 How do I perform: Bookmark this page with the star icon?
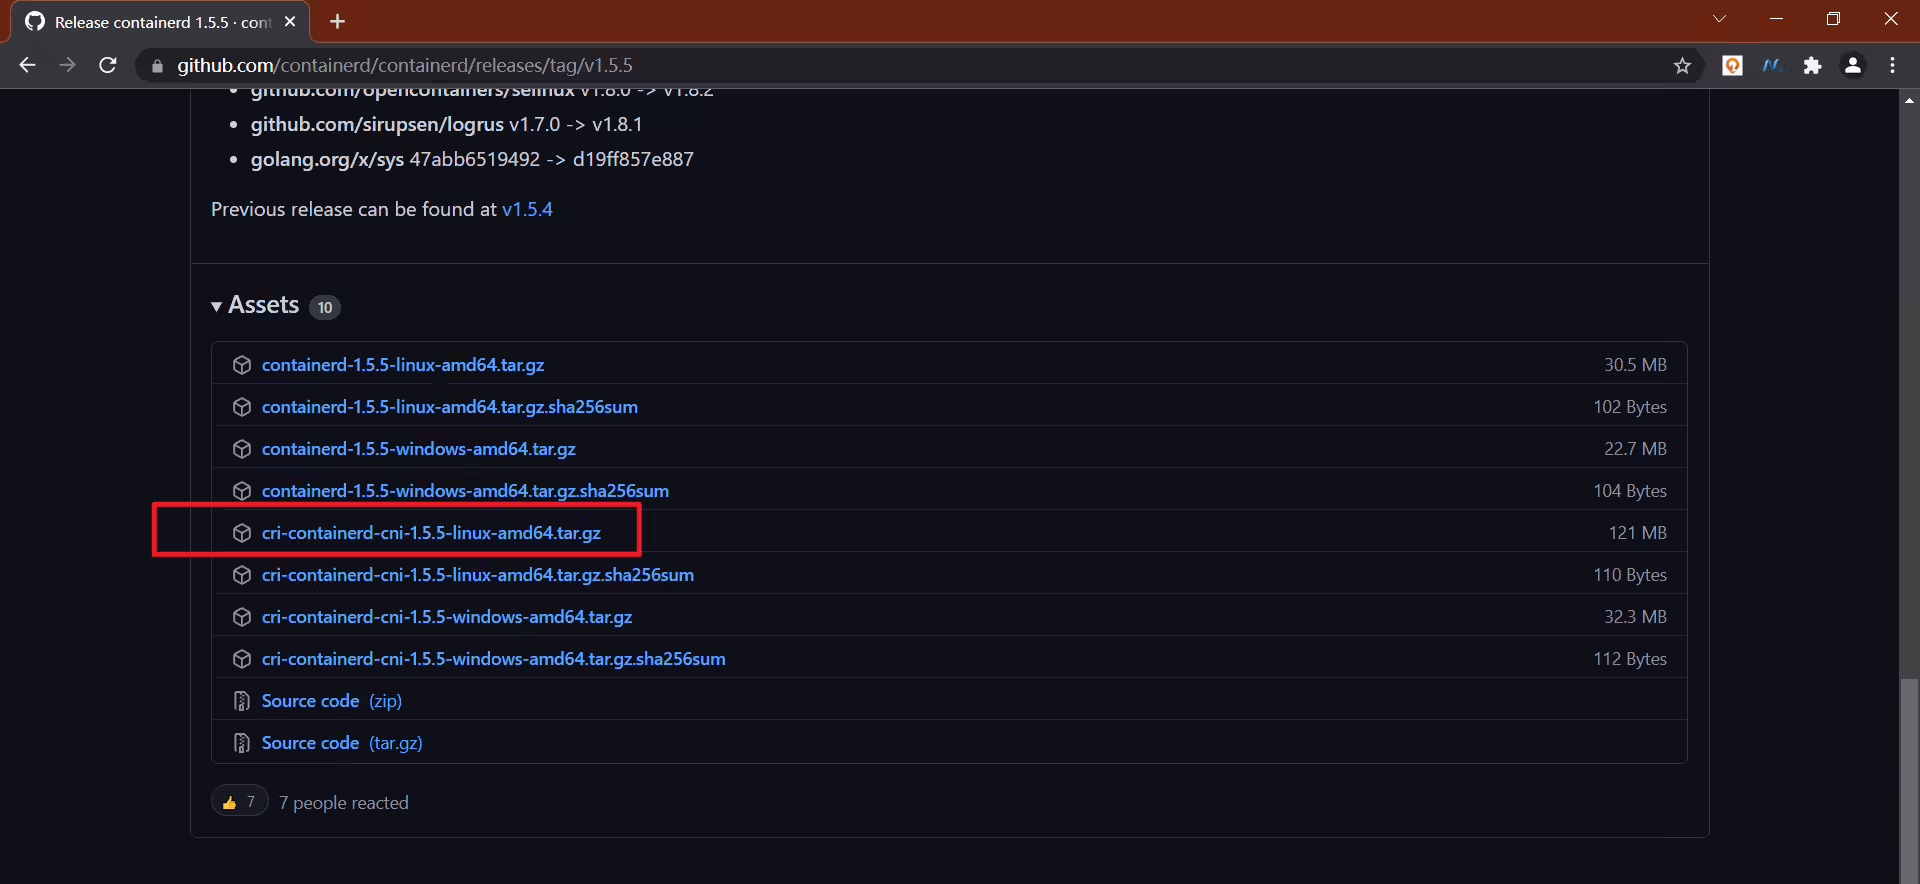pos(1682,65)
